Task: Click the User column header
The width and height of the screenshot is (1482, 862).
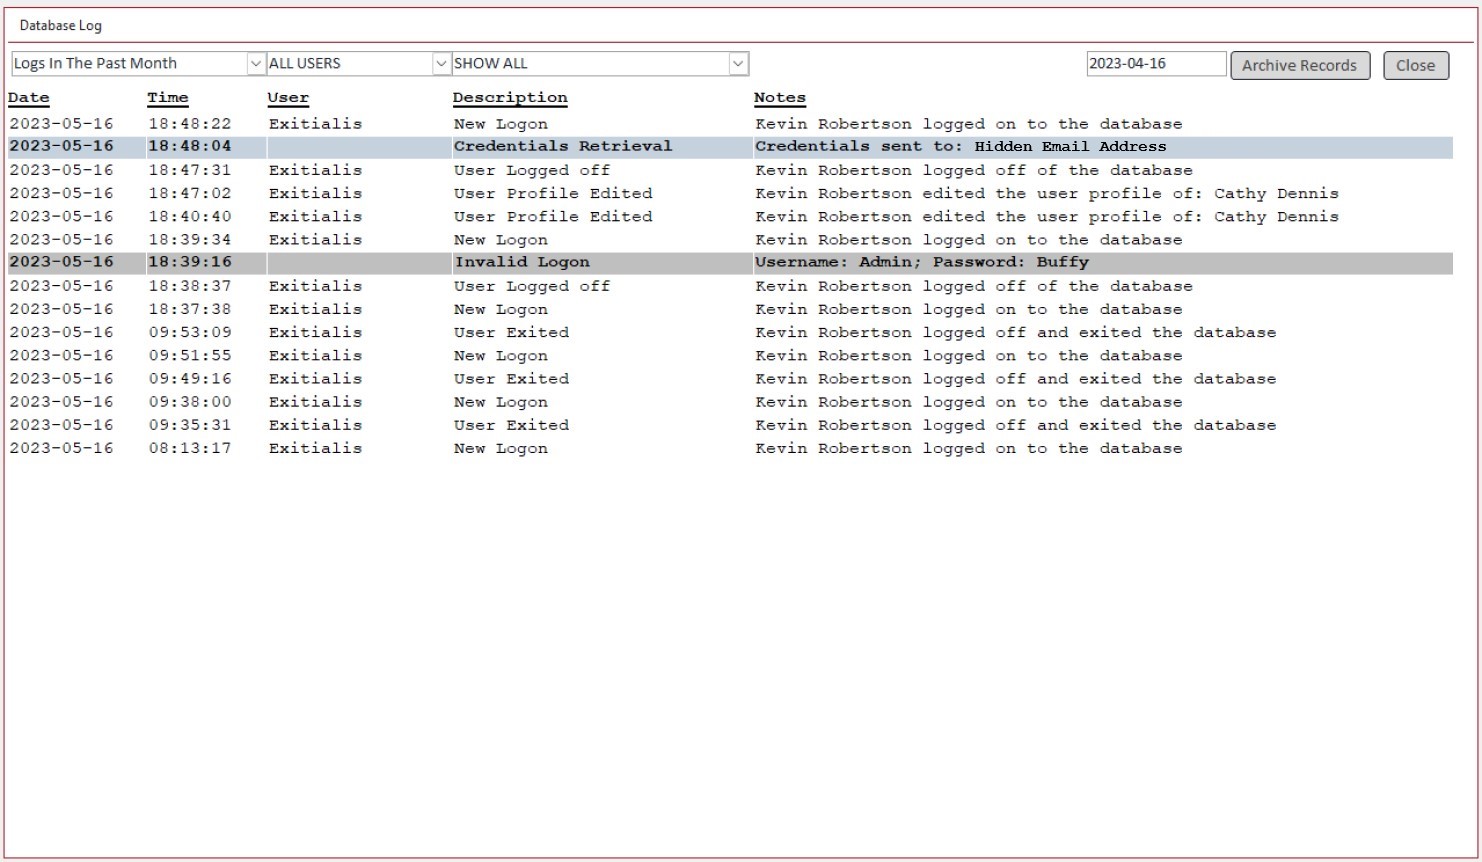Action: [287, 97]
